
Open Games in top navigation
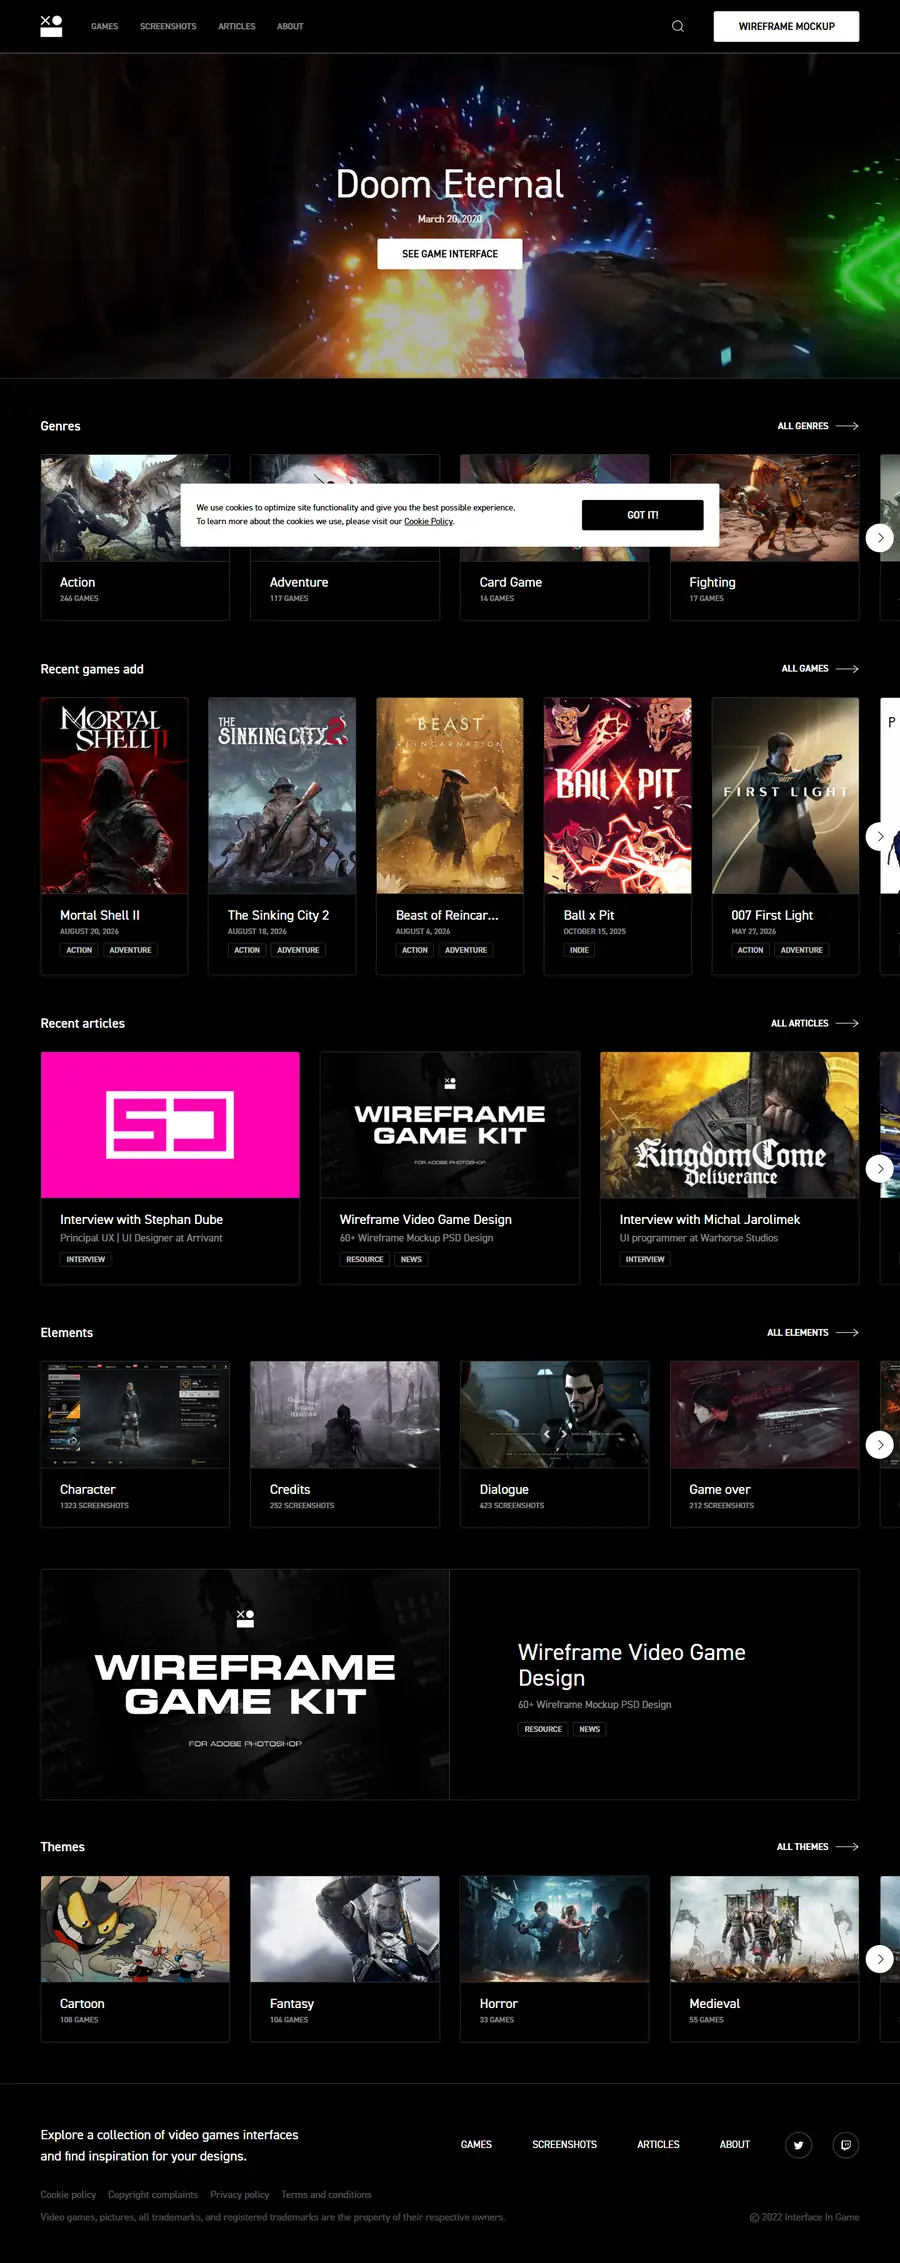pyautogui.click(x=104, y=26)
